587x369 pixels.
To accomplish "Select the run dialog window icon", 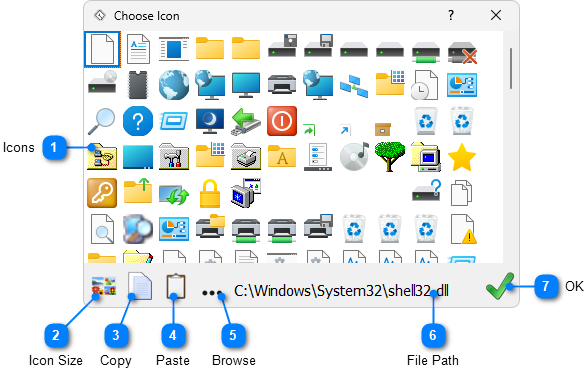I will (174, 121).
